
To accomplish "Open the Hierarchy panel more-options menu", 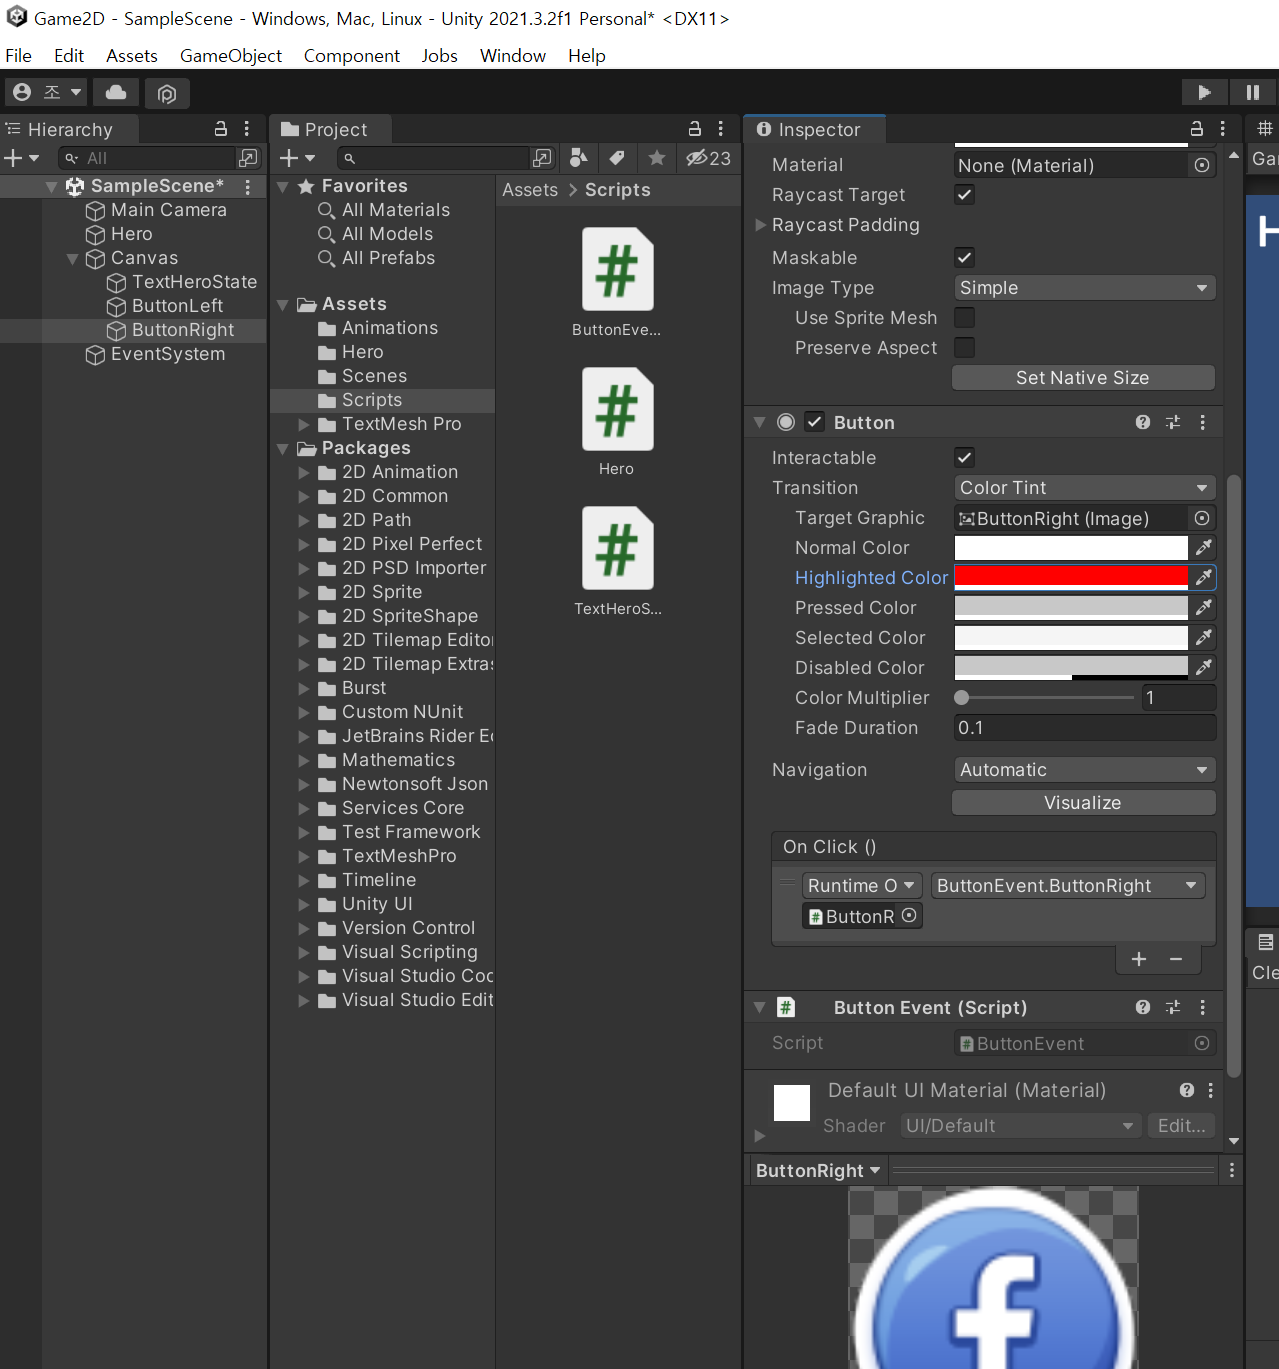I will click(247, 129).
